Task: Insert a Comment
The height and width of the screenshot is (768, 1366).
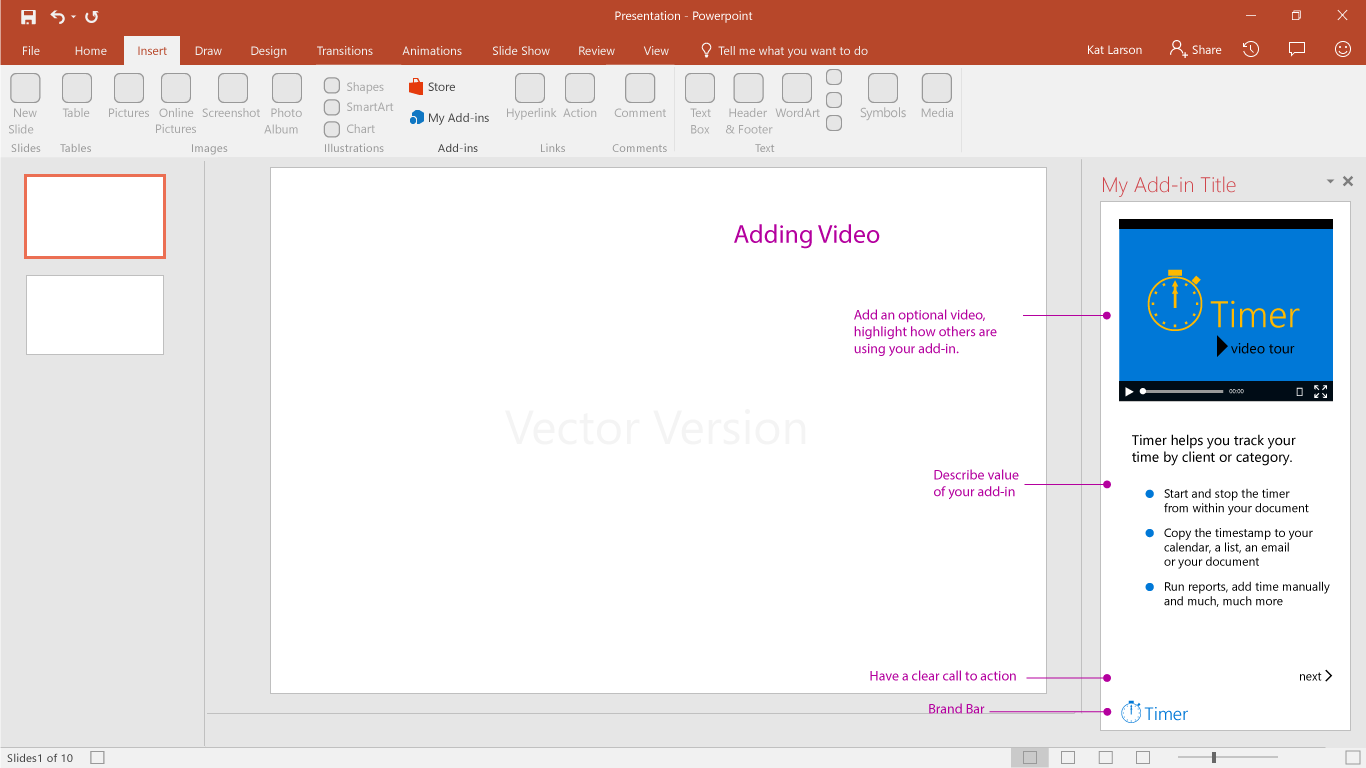Action: point(640,97)
